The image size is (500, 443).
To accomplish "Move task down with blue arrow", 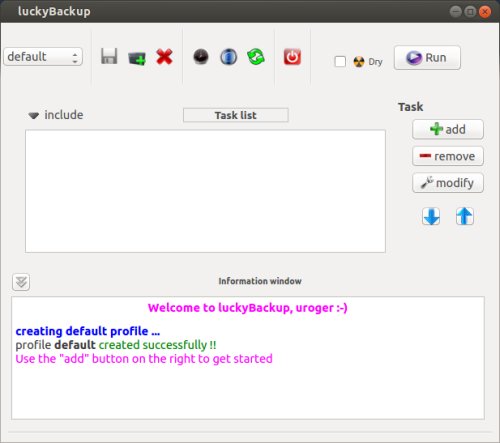I will coord(431,216).
